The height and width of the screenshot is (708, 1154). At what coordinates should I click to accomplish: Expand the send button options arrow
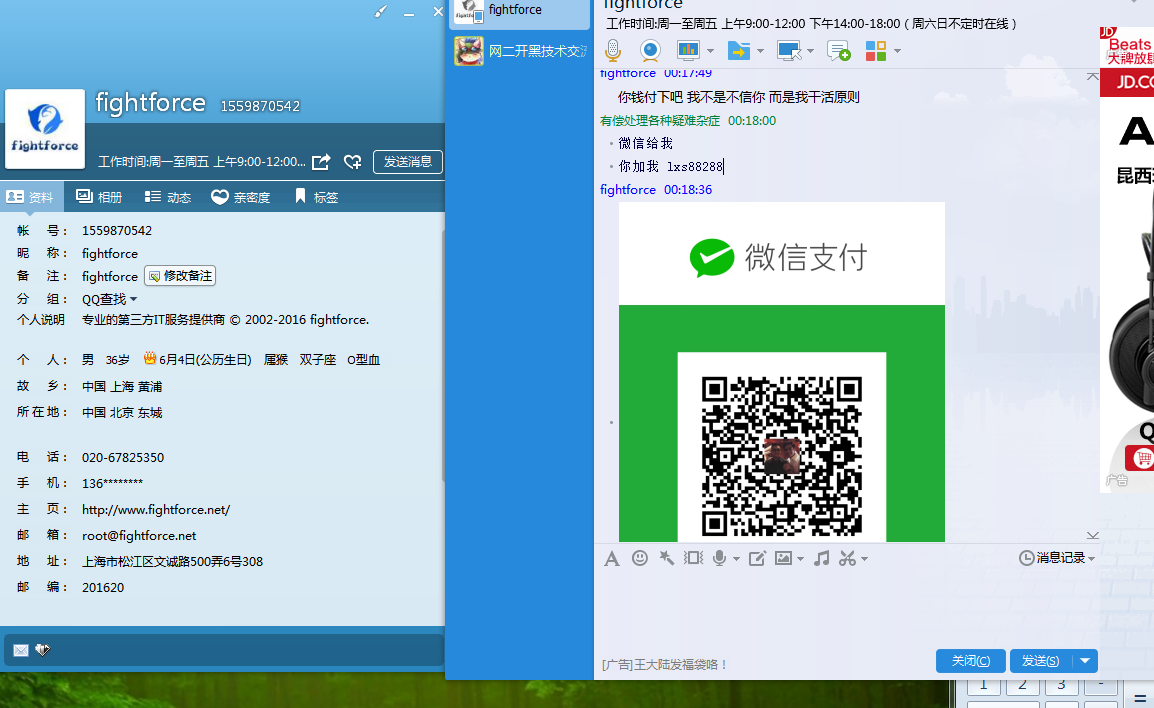(1085, 661)
